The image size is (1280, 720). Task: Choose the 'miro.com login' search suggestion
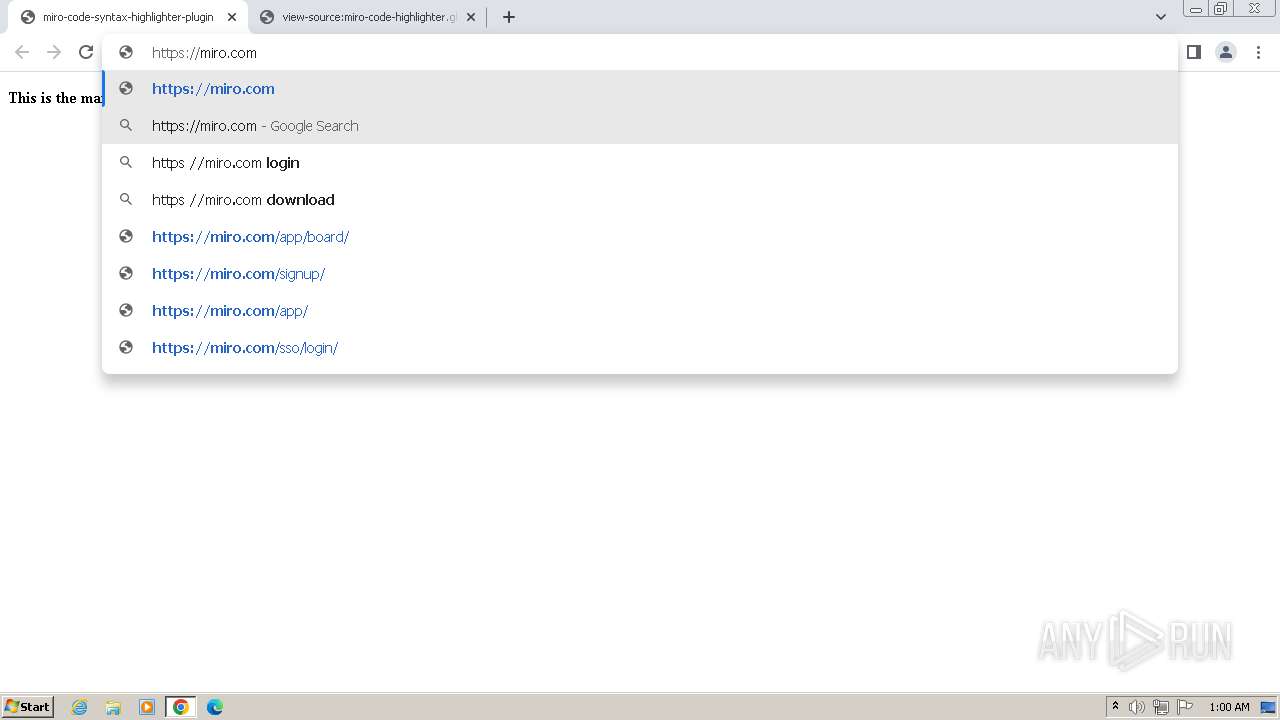(x=640, y=163)
